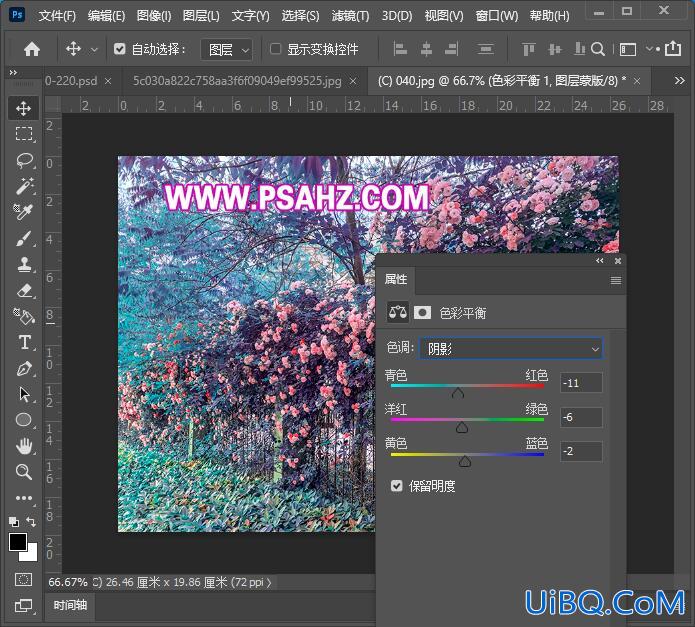This screenshot has width=695, height=627.
Task: Close the Properties panel
Action: click(x=618, y=261)
